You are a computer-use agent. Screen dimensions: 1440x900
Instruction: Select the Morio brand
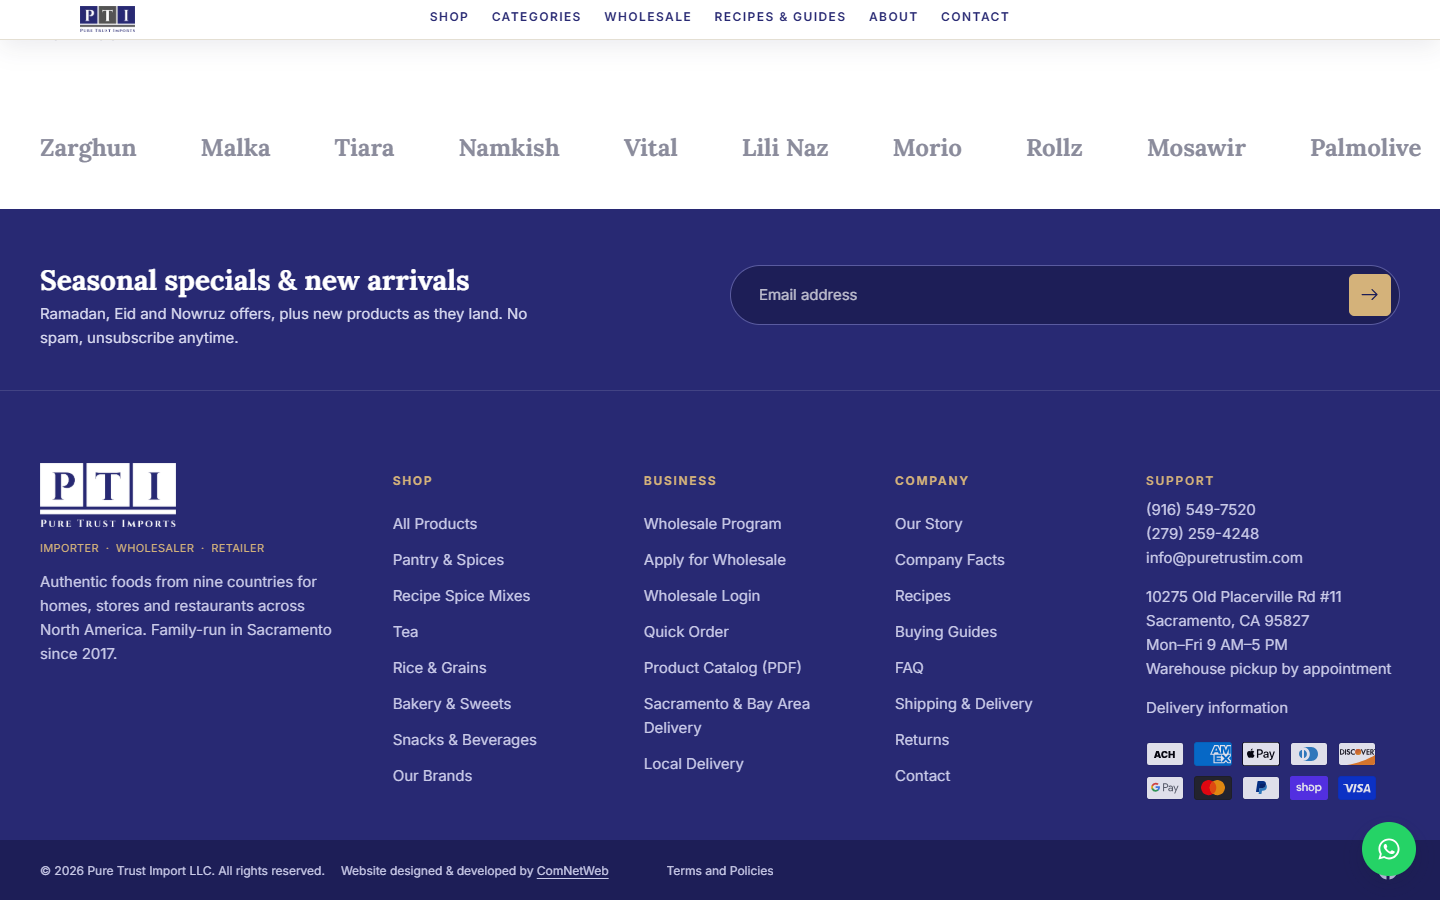point(927,148)
